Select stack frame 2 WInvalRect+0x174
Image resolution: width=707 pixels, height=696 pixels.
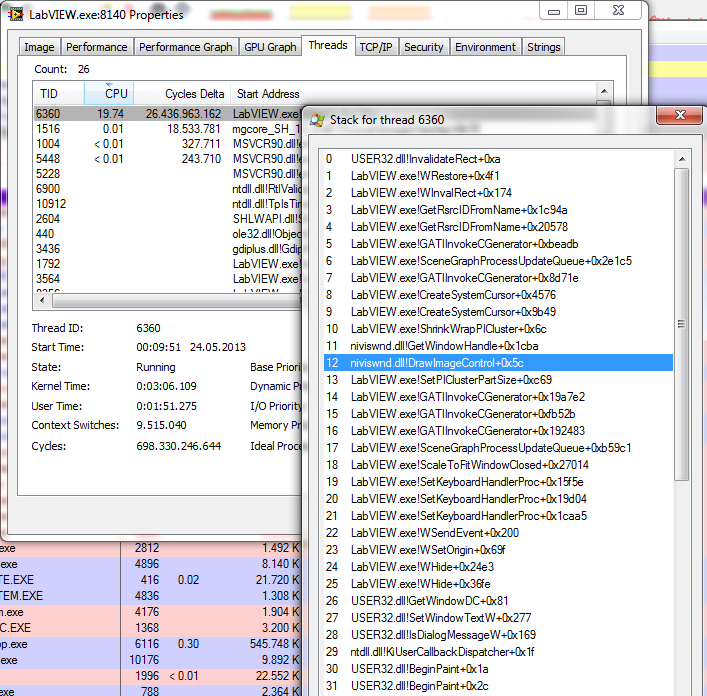pyautogui.click(x=498, y=193)
